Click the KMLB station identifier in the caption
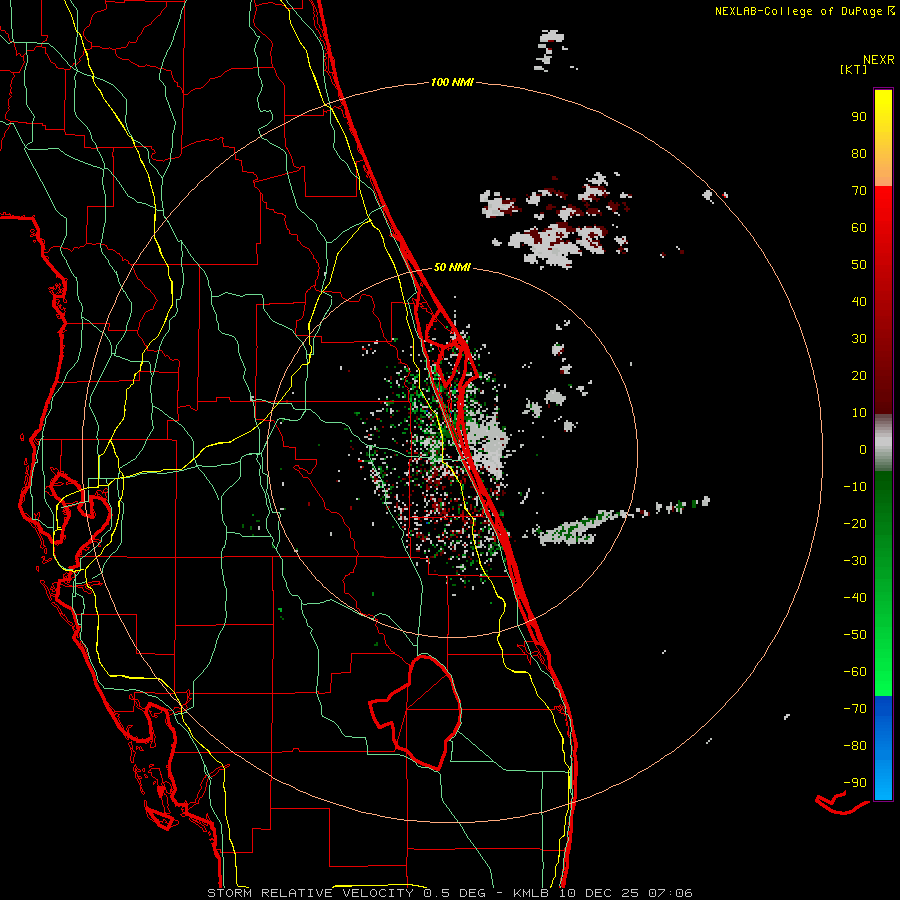900x900 pixels. (530, 893)
